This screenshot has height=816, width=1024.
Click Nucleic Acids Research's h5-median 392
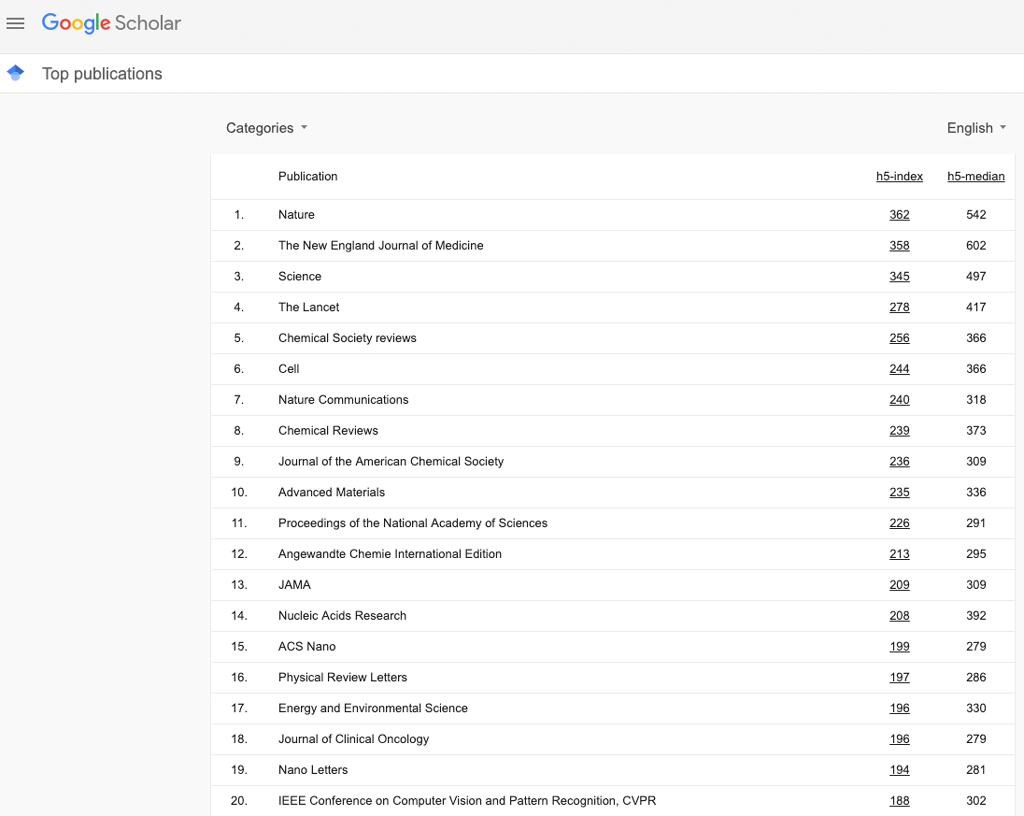976,616
